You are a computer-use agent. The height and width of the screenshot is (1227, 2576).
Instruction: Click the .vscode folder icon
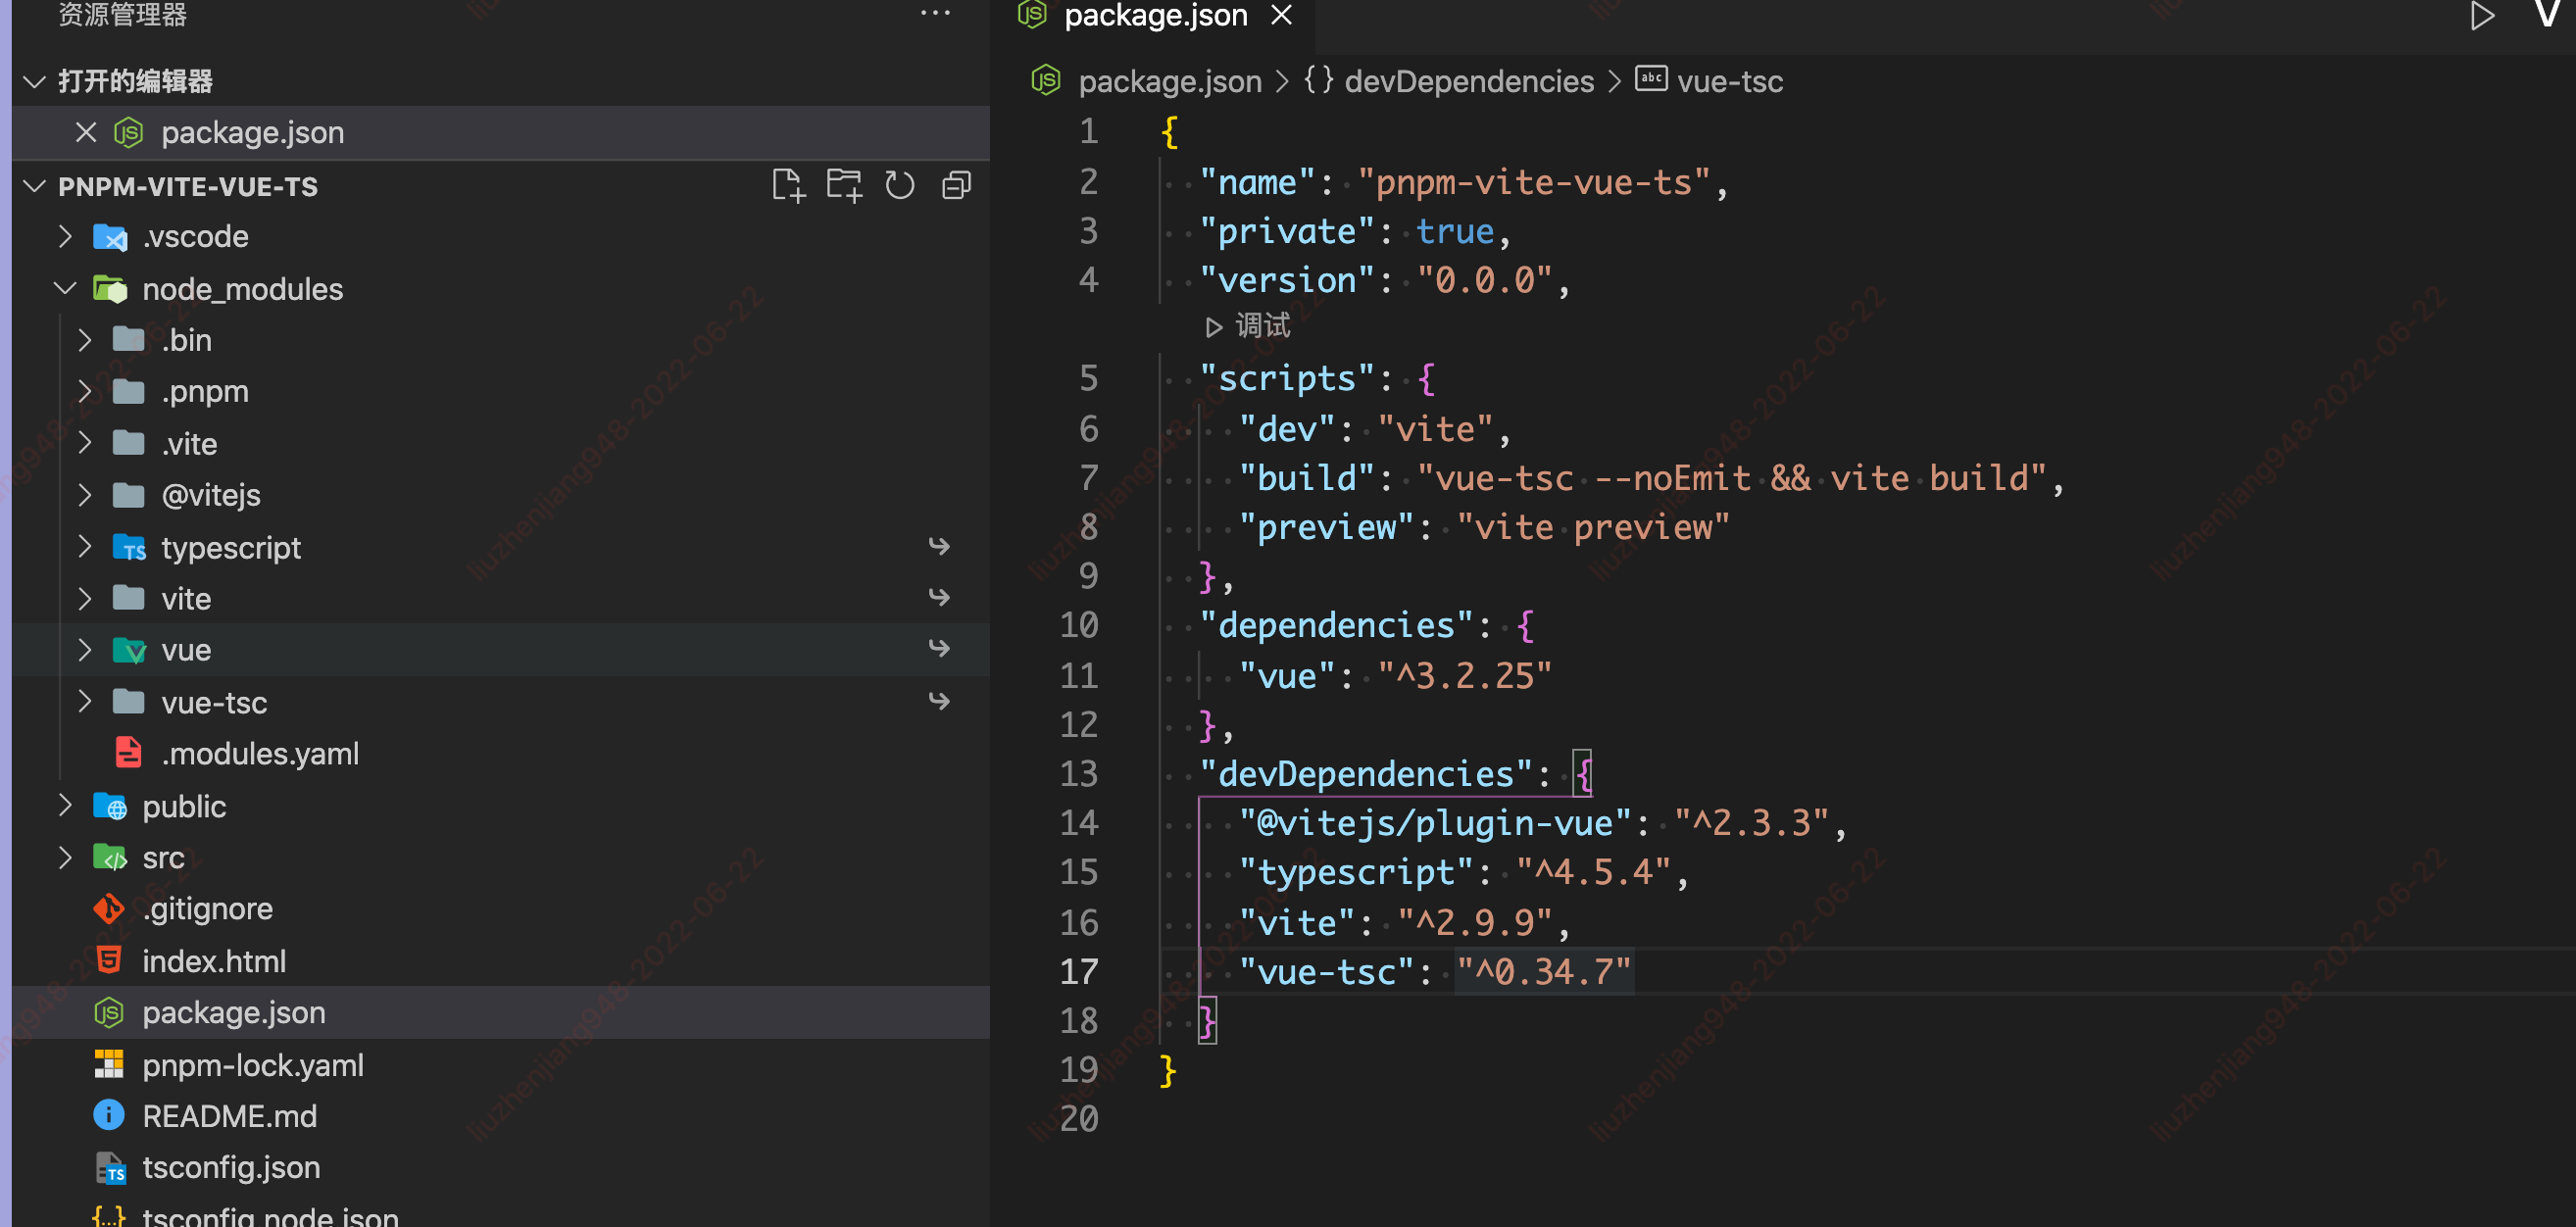tap(110, 237)
